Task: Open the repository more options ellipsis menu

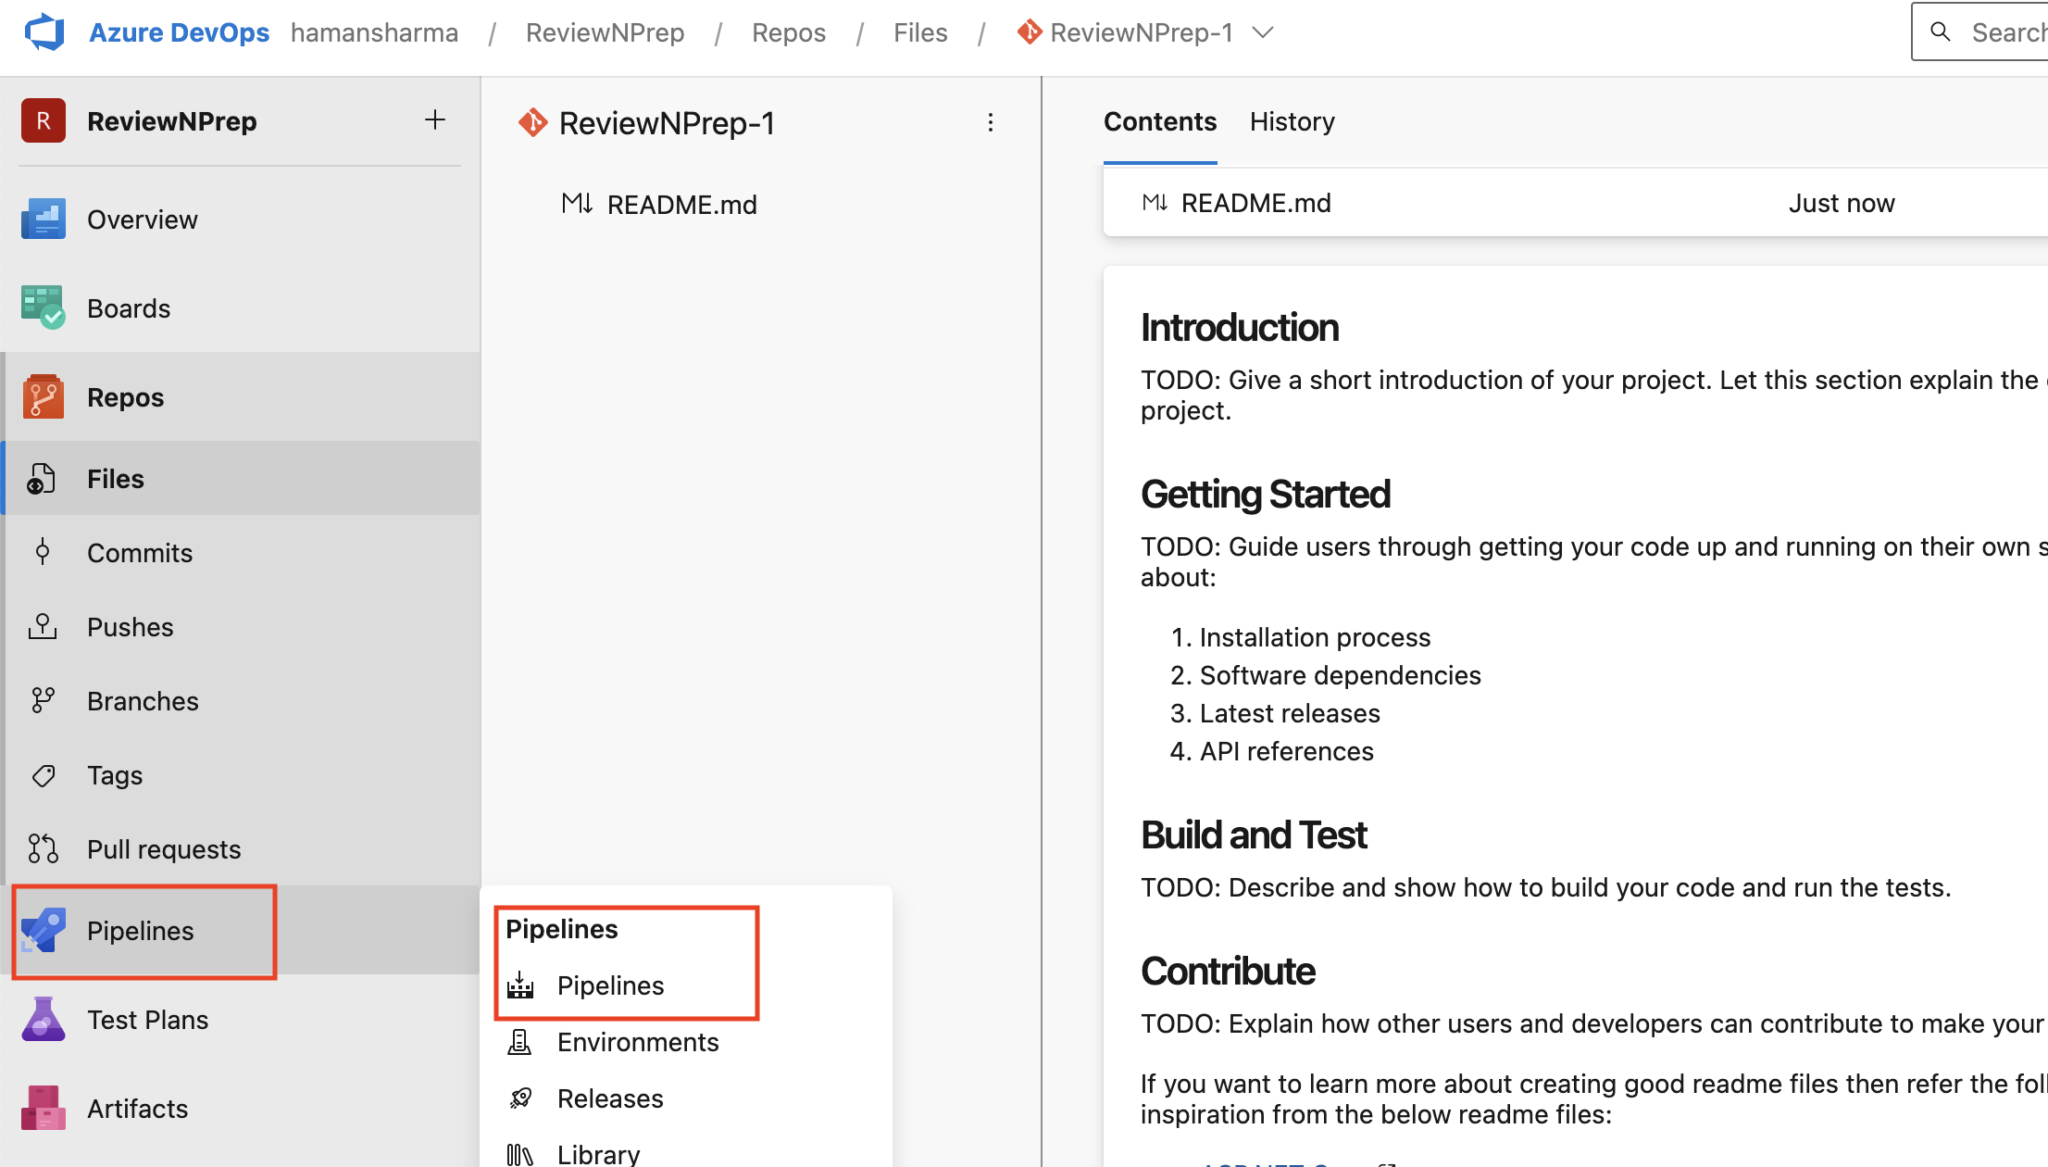Action: coord(990,122)
